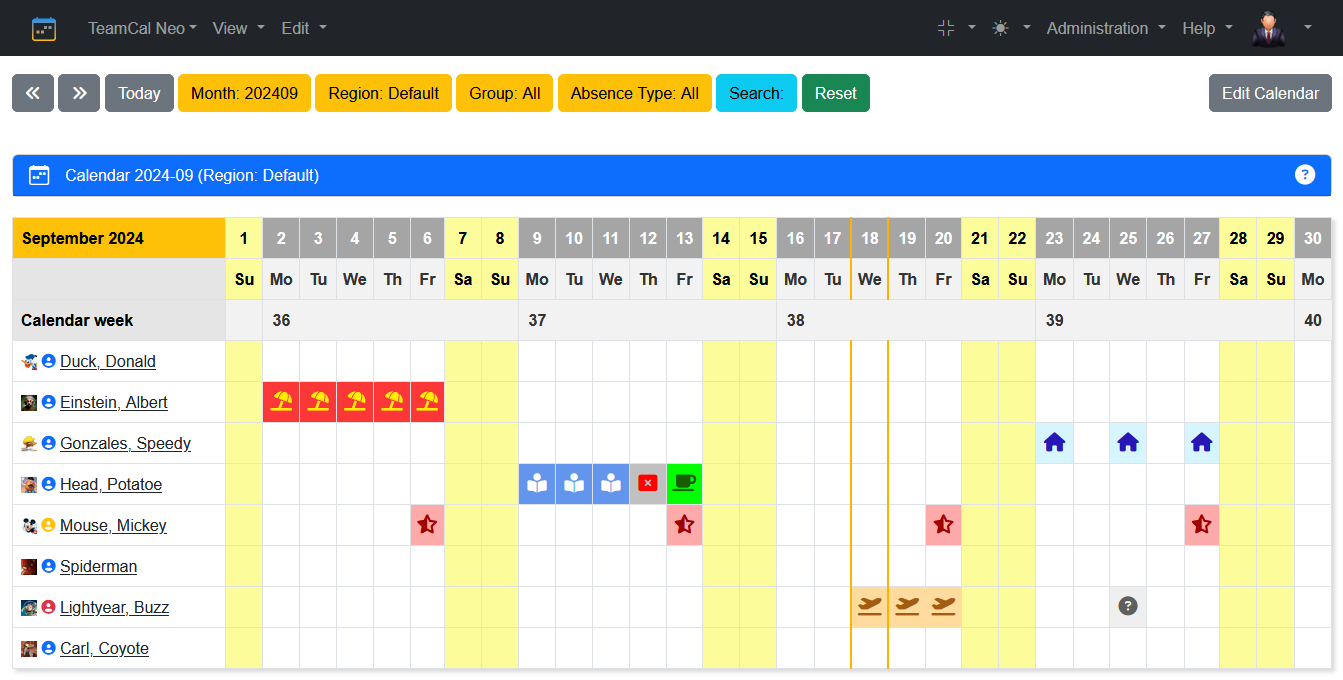Click Head's red X icon on September 12
The width and height of the screenshot is (1343, 680).
(x=648, y=484)
